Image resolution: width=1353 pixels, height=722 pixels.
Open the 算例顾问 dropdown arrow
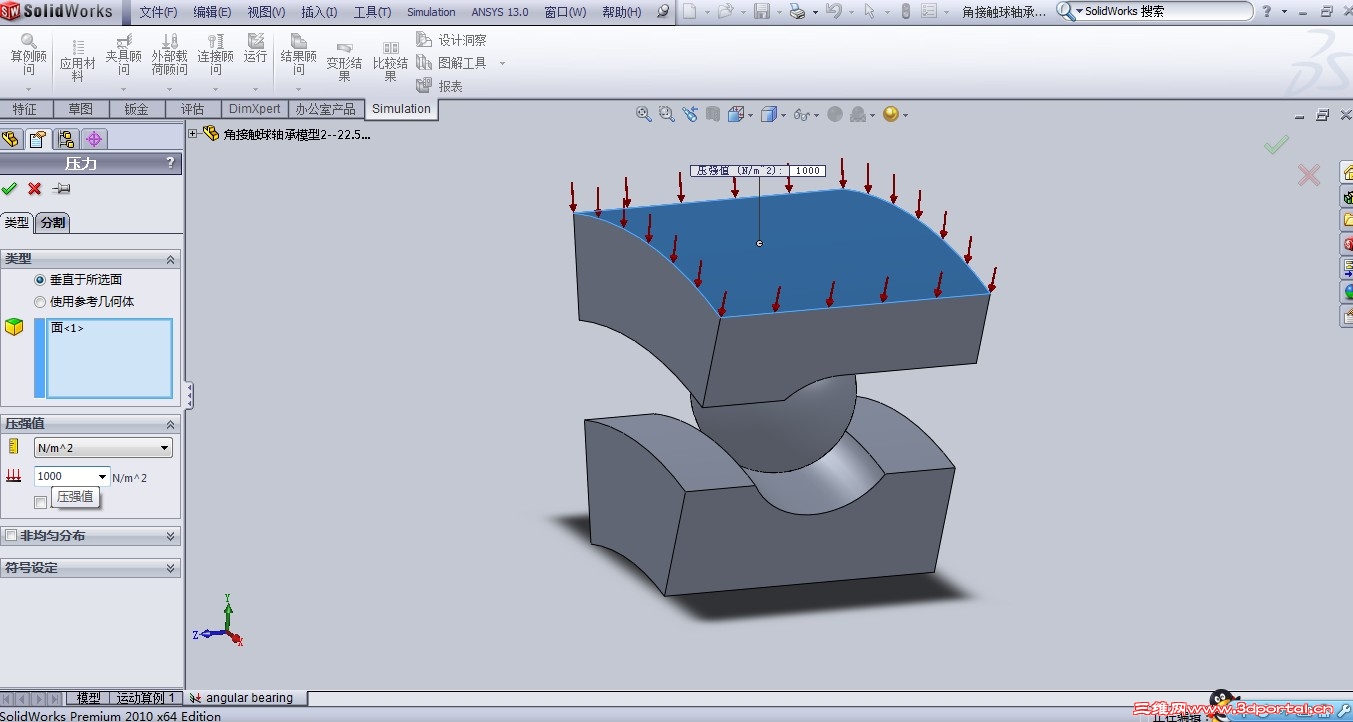pyautogui.click(x=29, y=89)
